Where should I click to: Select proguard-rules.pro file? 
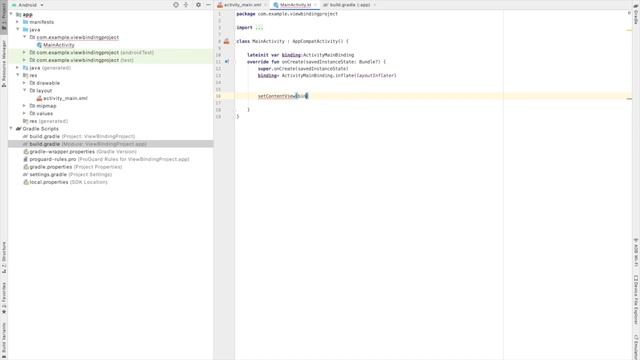[x=106, y=159]
